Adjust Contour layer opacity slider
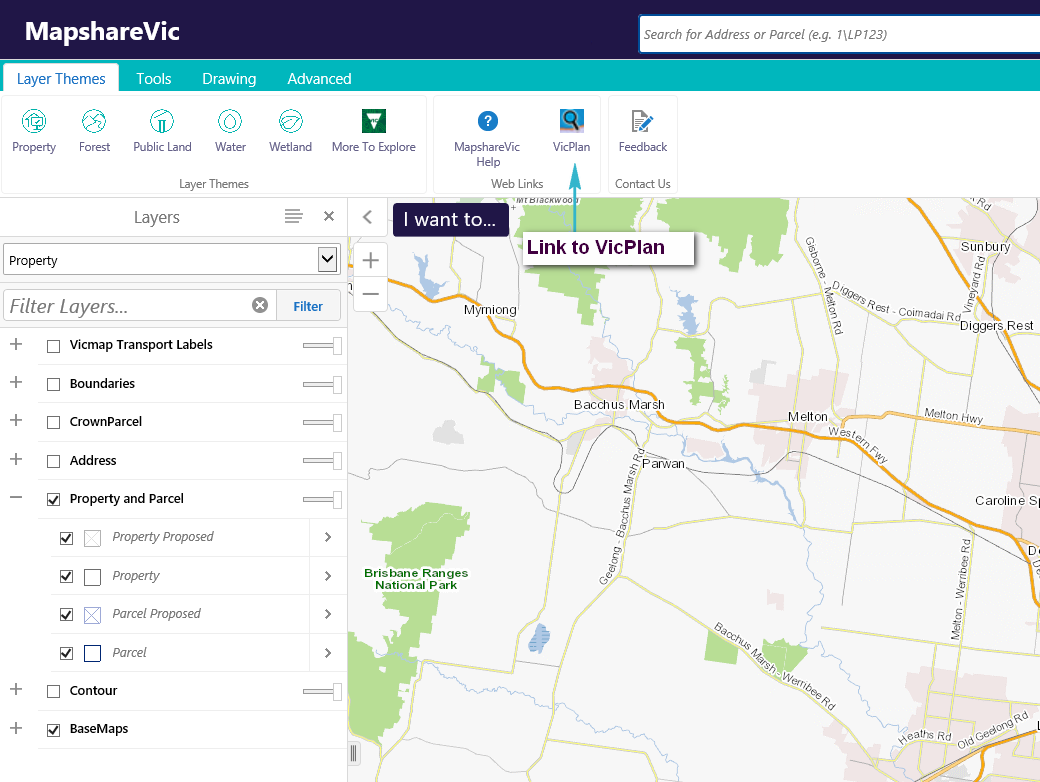 pyautogui.click(x=322, y=692)
